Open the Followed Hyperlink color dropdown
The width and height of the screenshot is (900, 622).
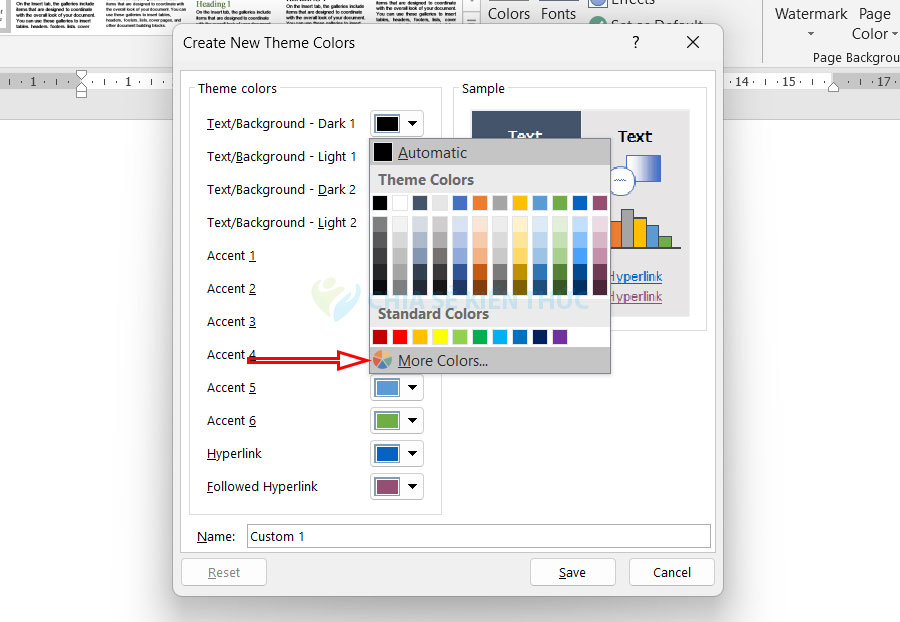[397, 487]
